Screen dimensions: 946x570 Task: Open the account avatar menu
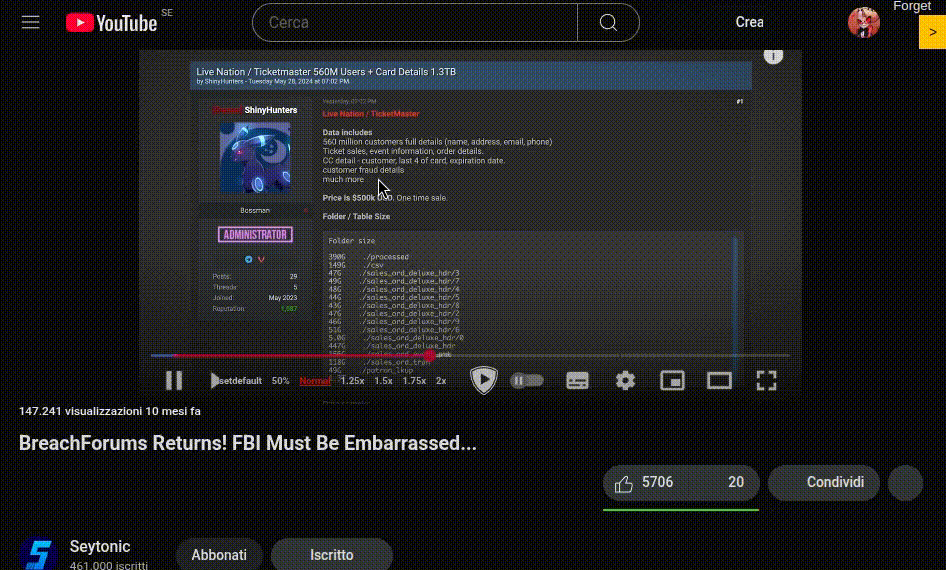tap(863, 22)
